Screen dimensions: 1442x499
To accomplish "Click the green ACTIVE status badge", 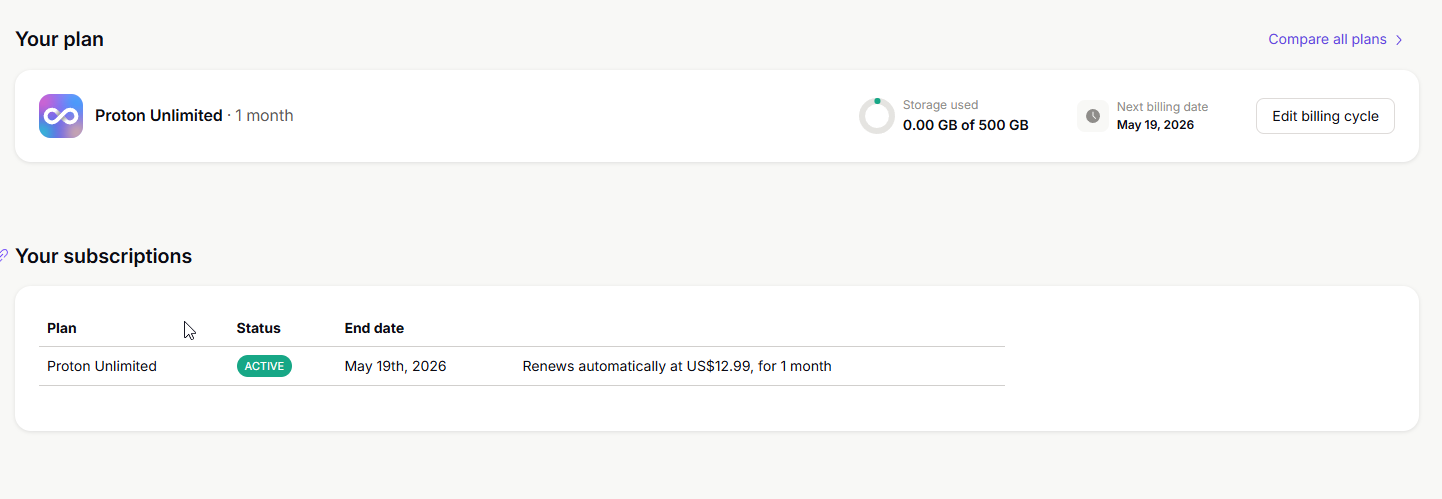I will (264, 366).
